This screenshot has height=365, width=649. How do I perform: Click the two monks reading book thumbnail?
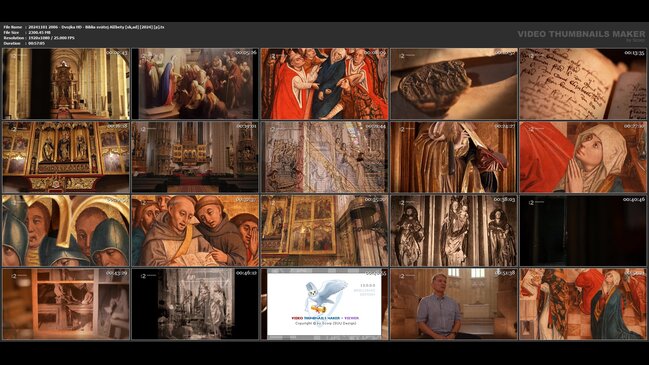click(195, 231)
